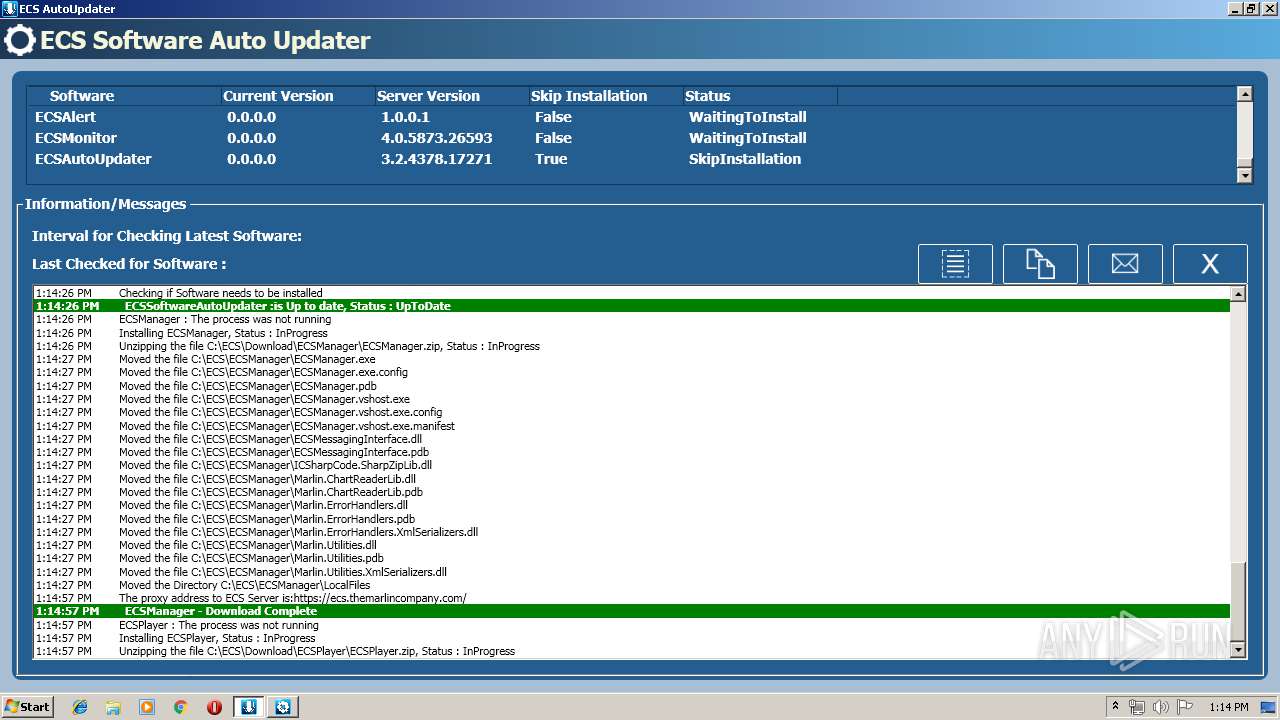Screen dimensions: 1280x720
Task: Click ECSAlert's WaitingToInstall status
Action: click(x=747, y=117)
